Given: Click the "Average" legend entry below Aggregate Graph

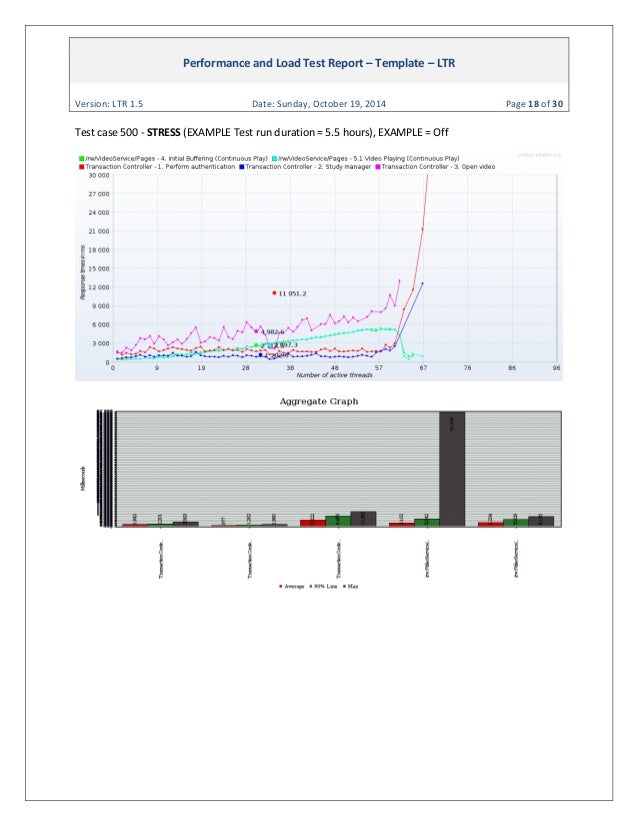Looking at the screenshot, I should [292, 586].
